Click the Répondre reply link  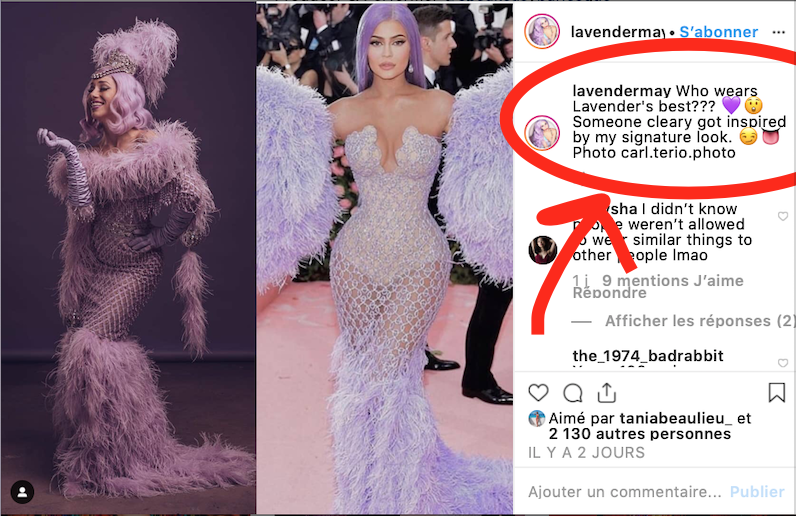coord(610,293)
